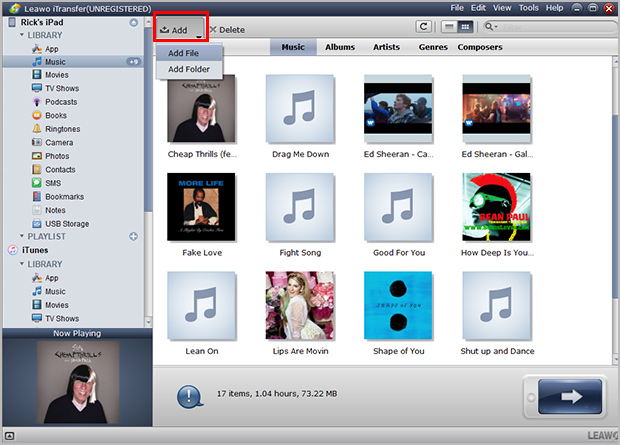Image resolution: width=620 pixels, height=445 pixels.
Task: Open the Photos category
Action: click(57, 156)
